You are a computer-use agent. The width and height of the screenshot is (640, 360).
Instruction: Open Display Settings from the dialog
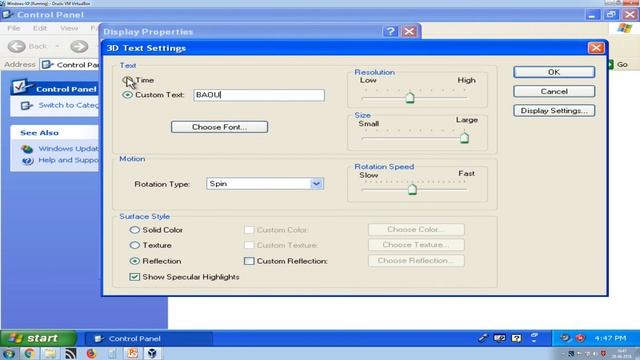tap(554, 111)
